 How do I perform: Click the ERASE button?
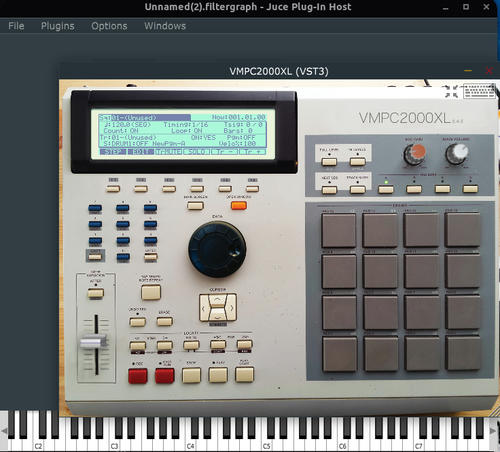[165, 321]
